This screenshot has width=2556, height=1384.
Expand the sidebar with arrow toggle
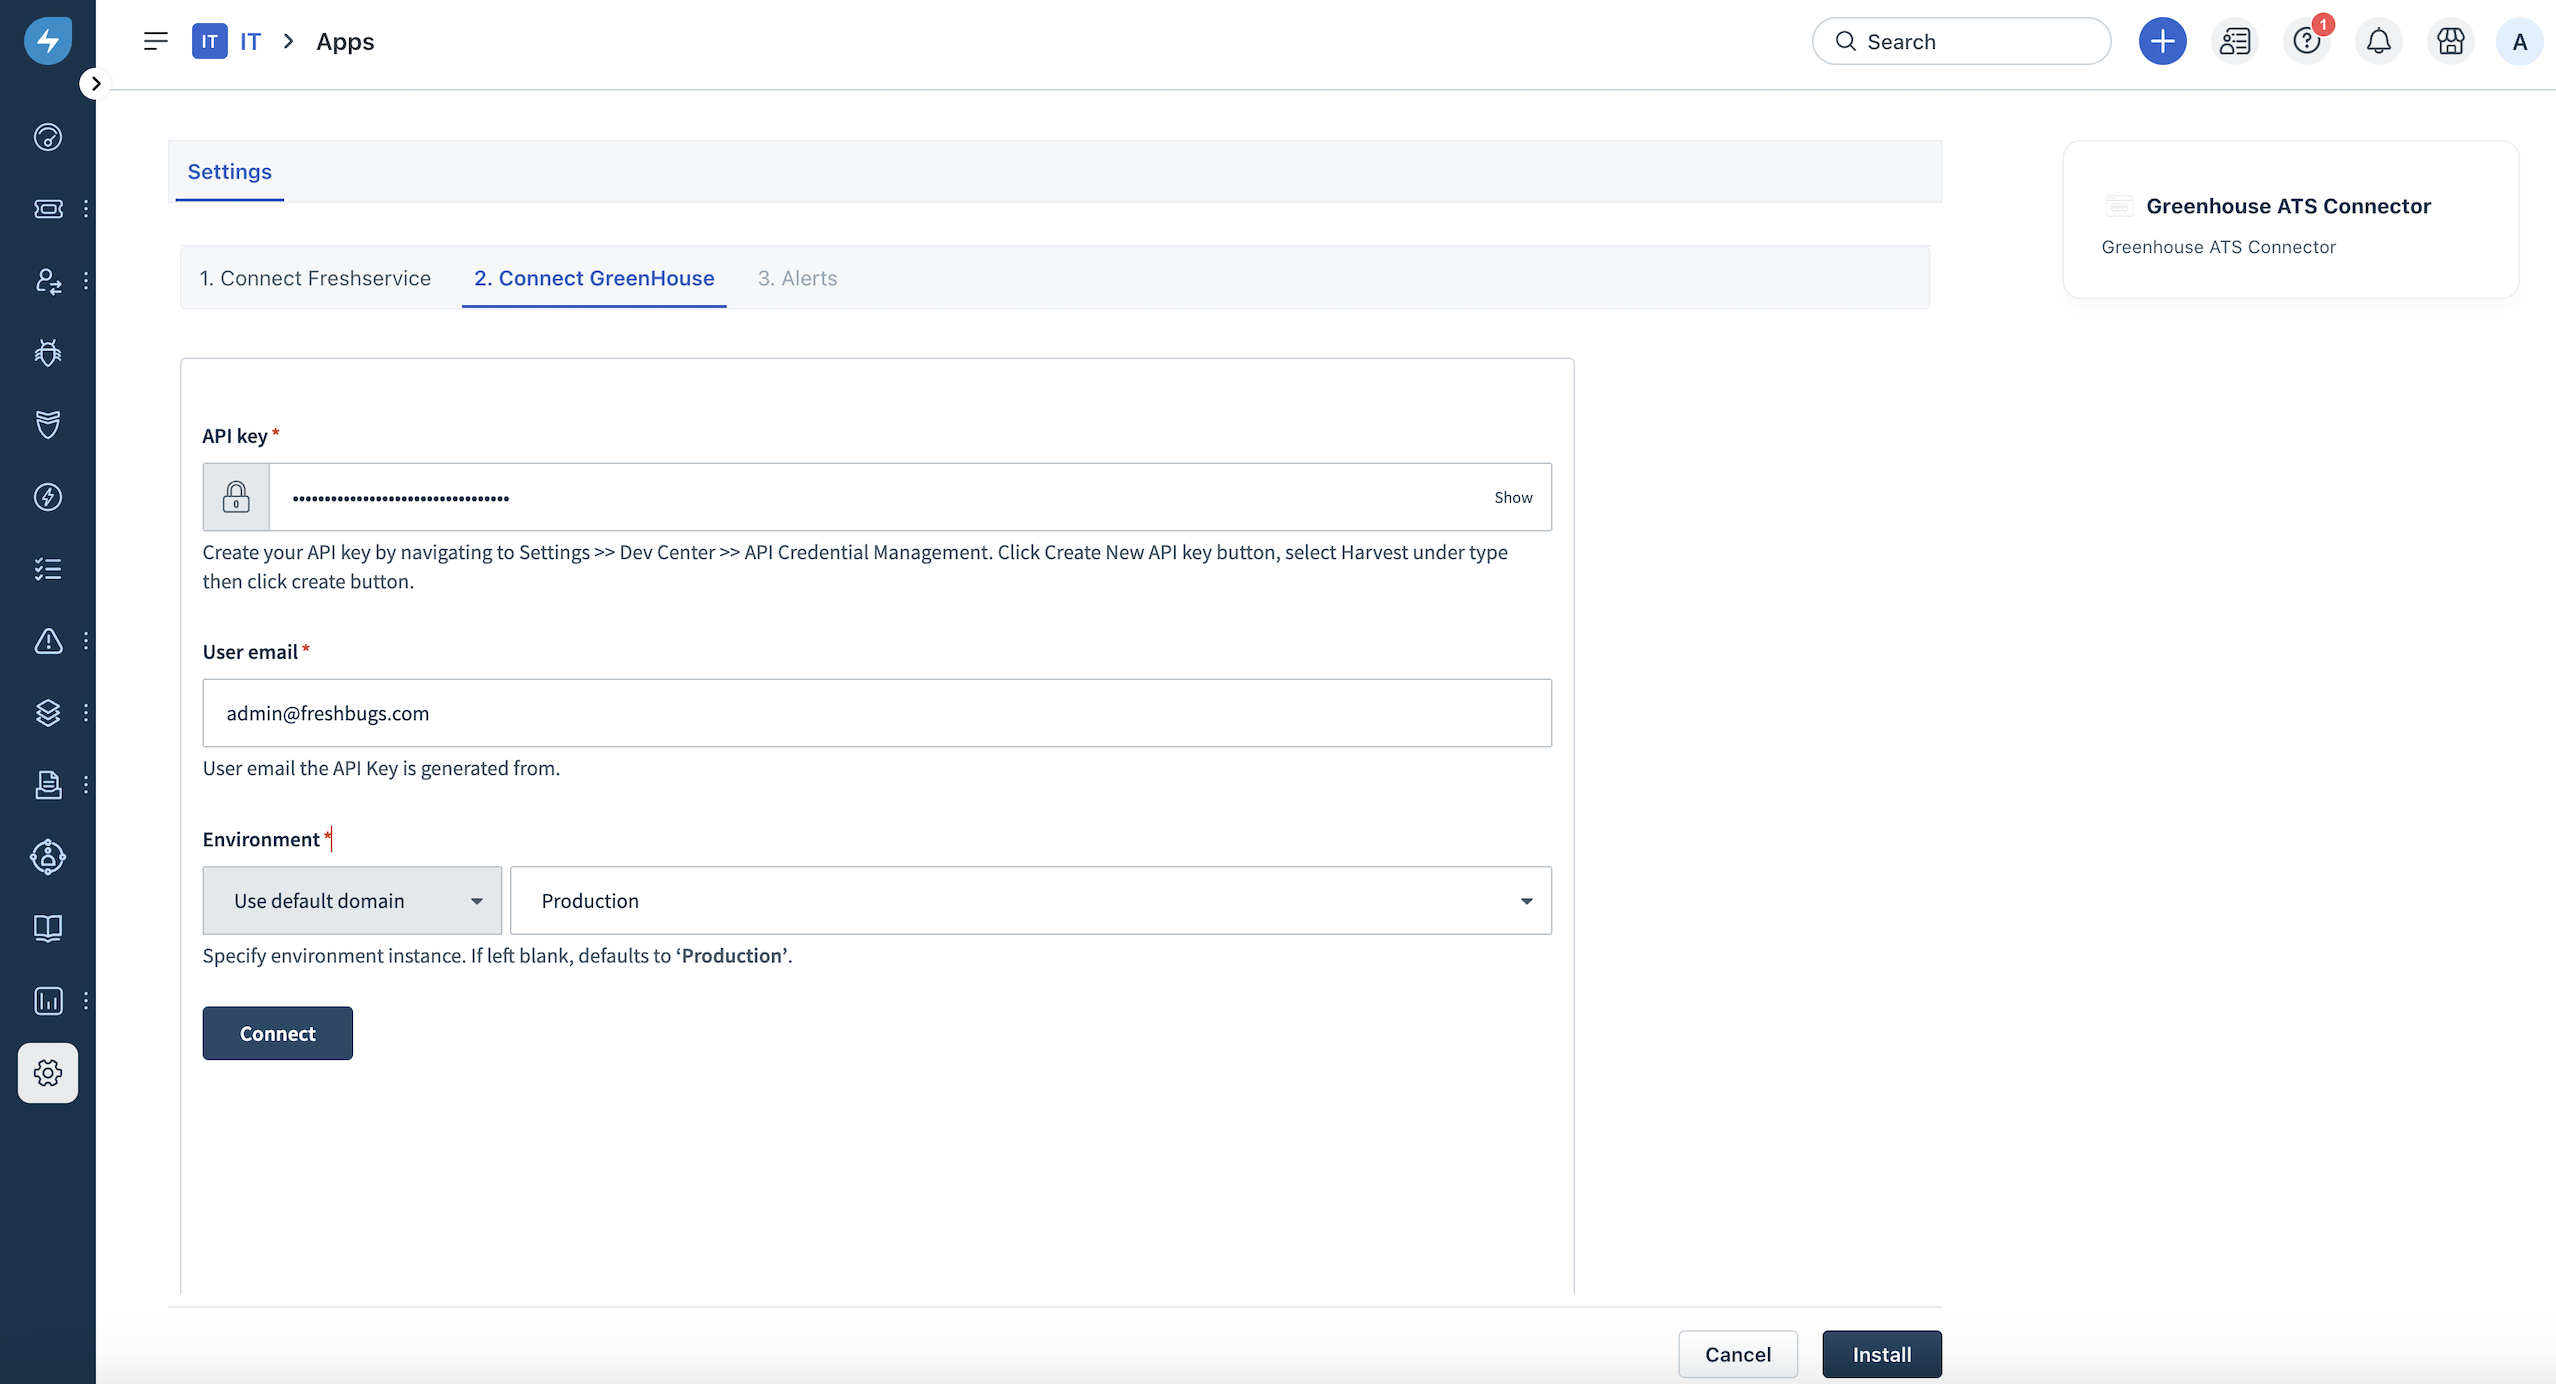click(x=95, y=83)
